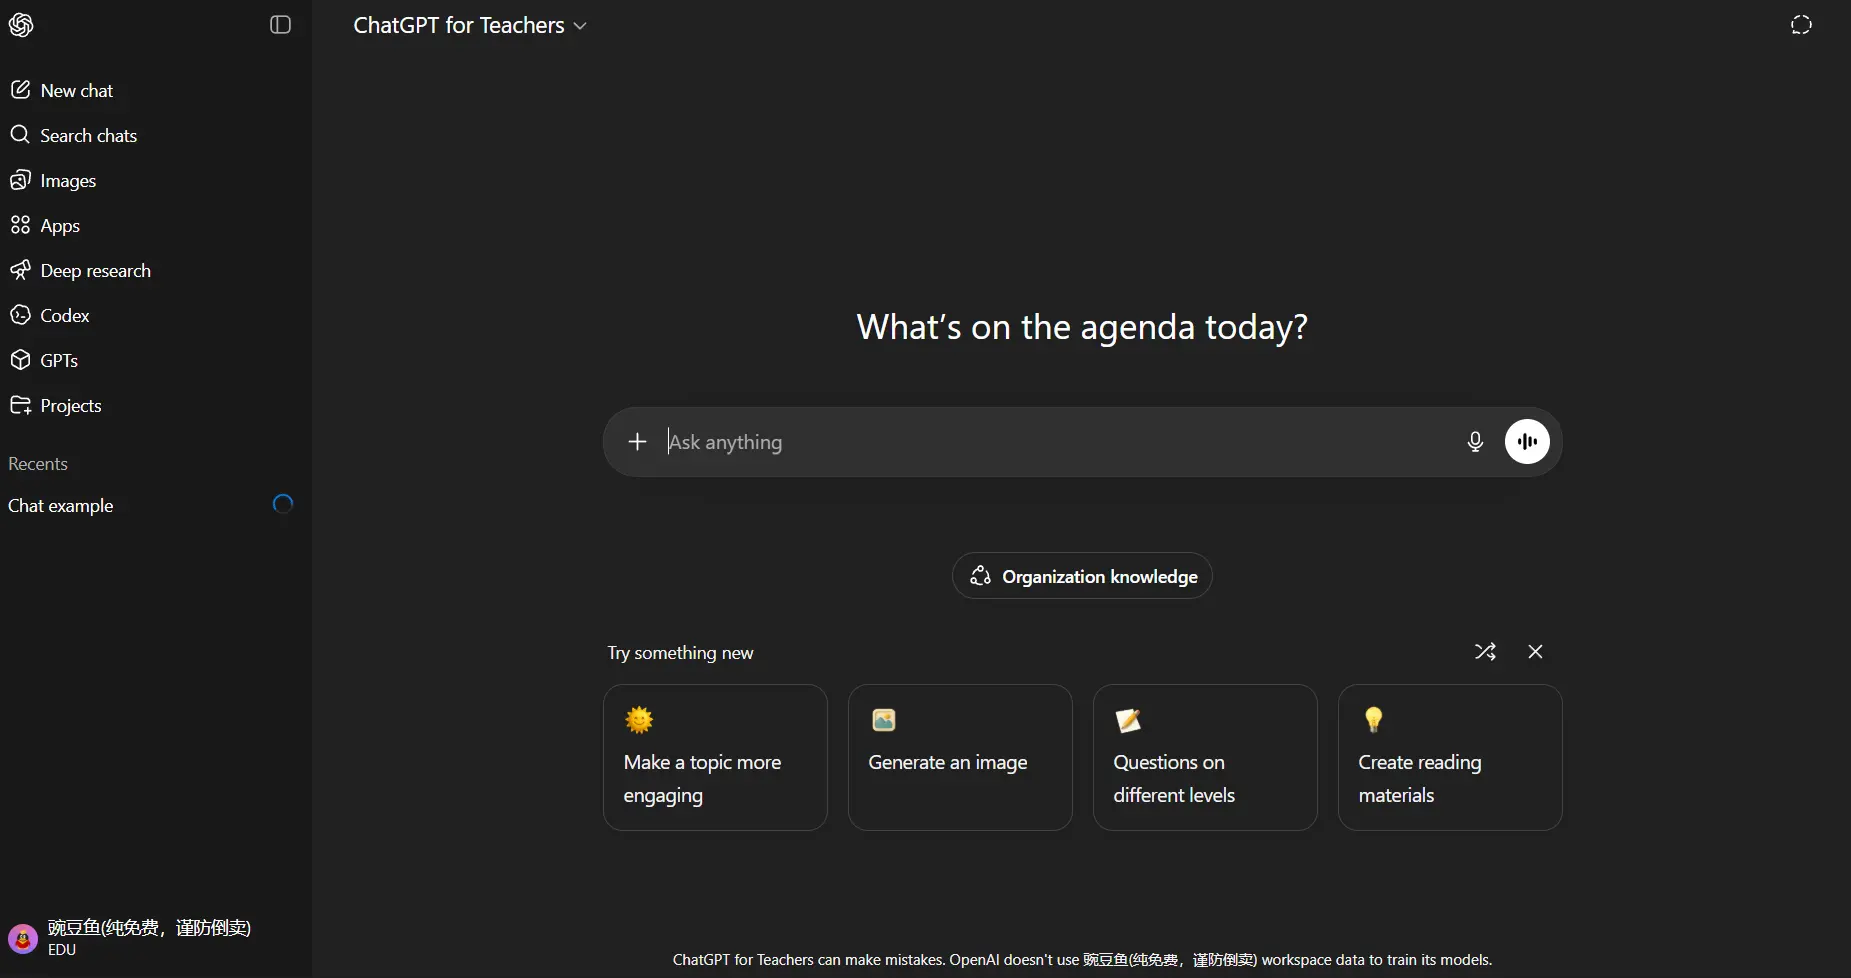
Task: Click the ChatGPT logo icon
Action: pos(21,25)
